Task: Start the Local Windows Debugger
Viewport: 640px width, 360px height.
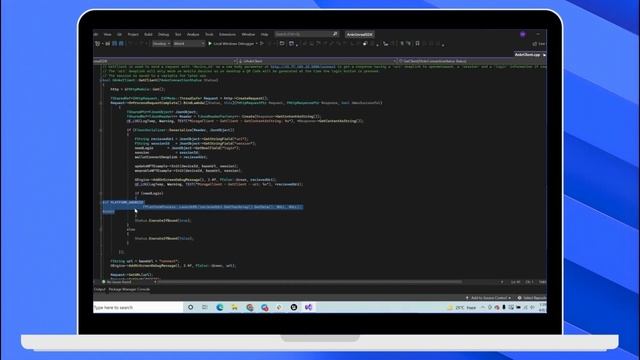Action: tap(231, 44)
